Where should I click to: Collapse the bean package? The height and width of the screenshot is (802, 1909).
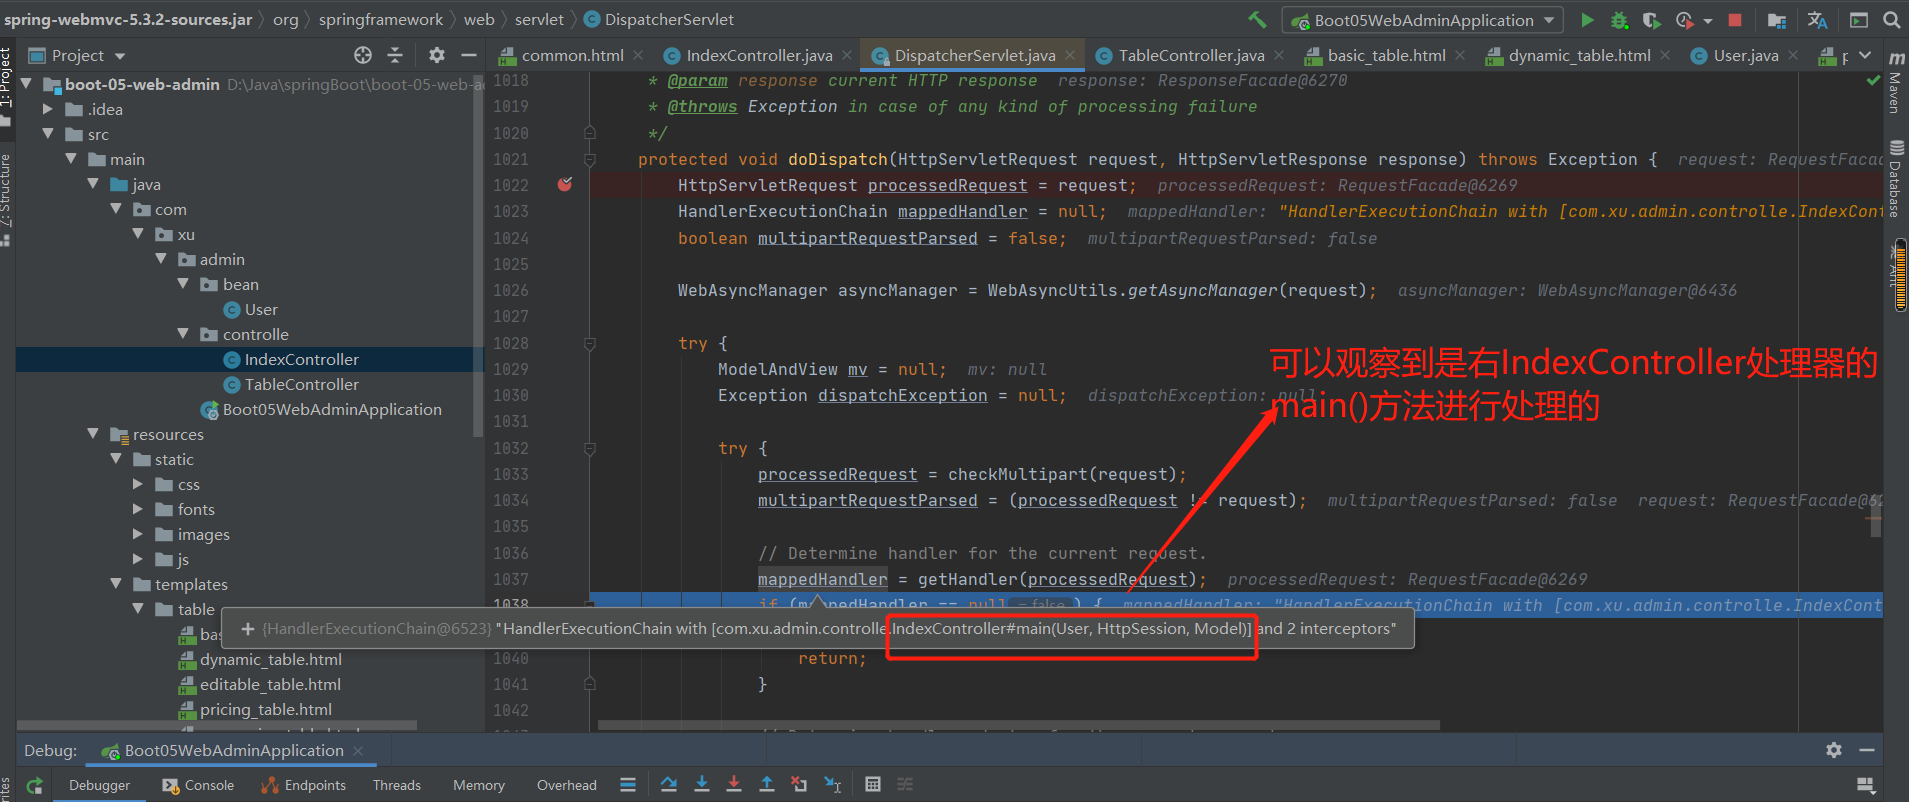point(183,284)
